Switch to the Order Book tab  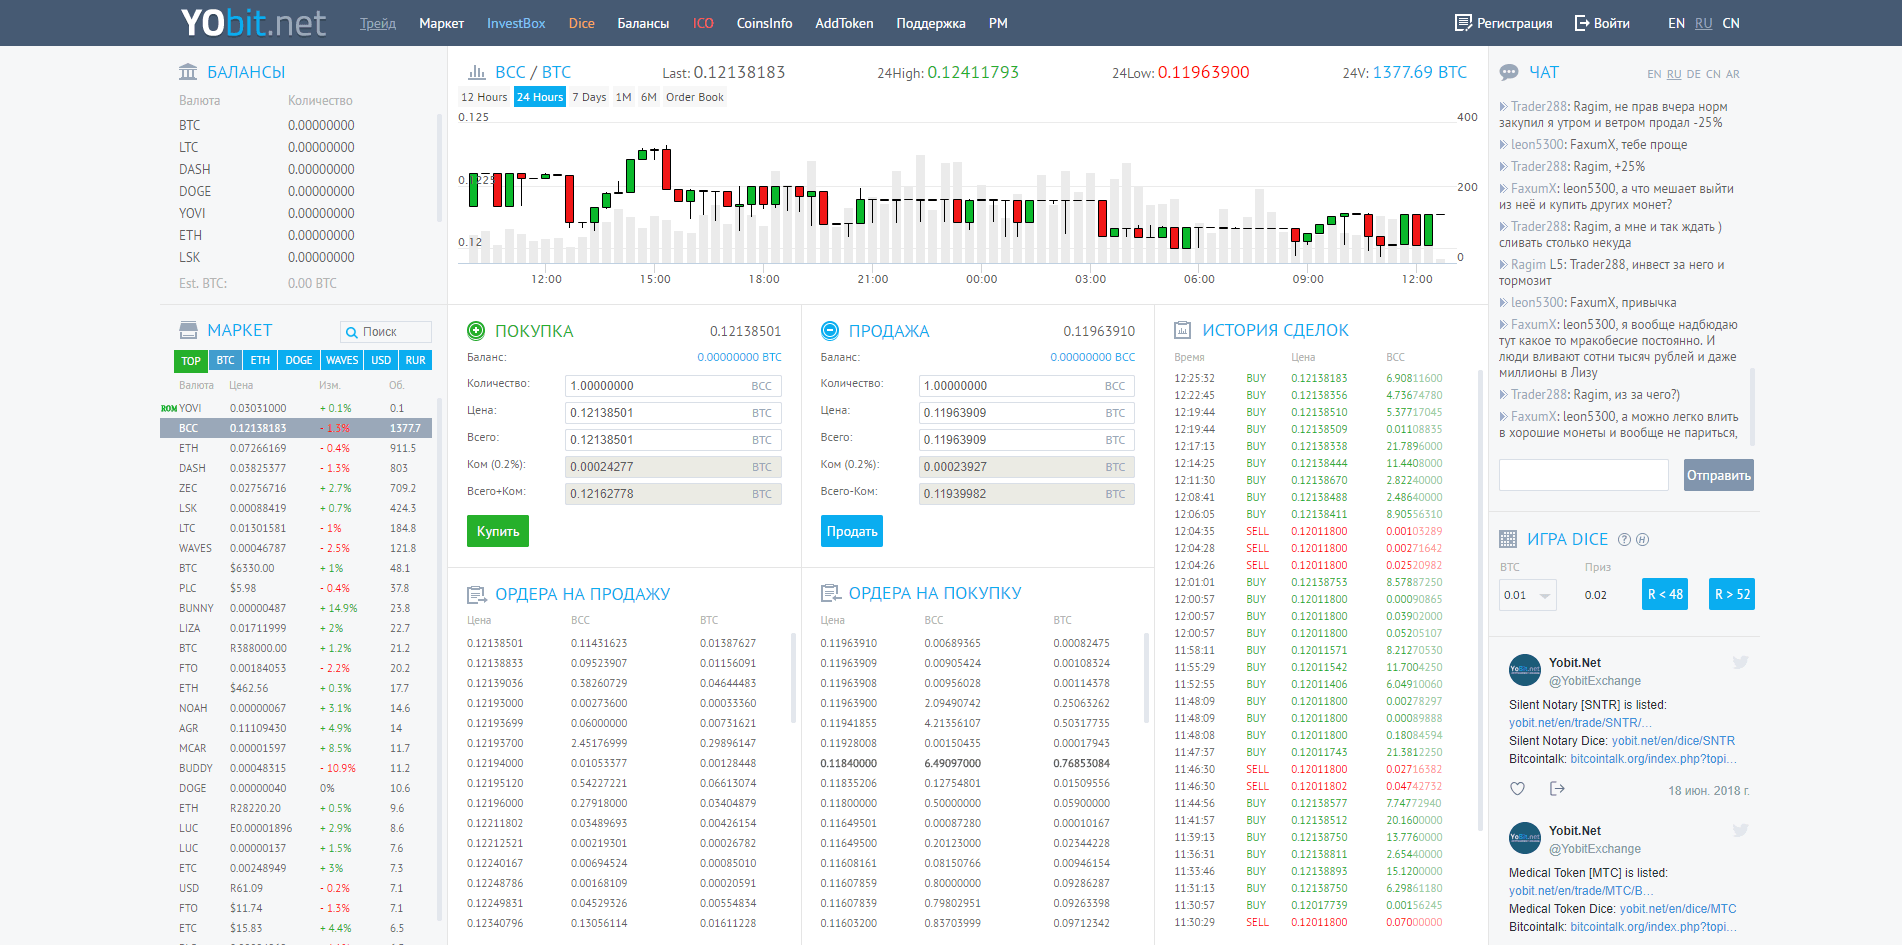pos(694,97)
